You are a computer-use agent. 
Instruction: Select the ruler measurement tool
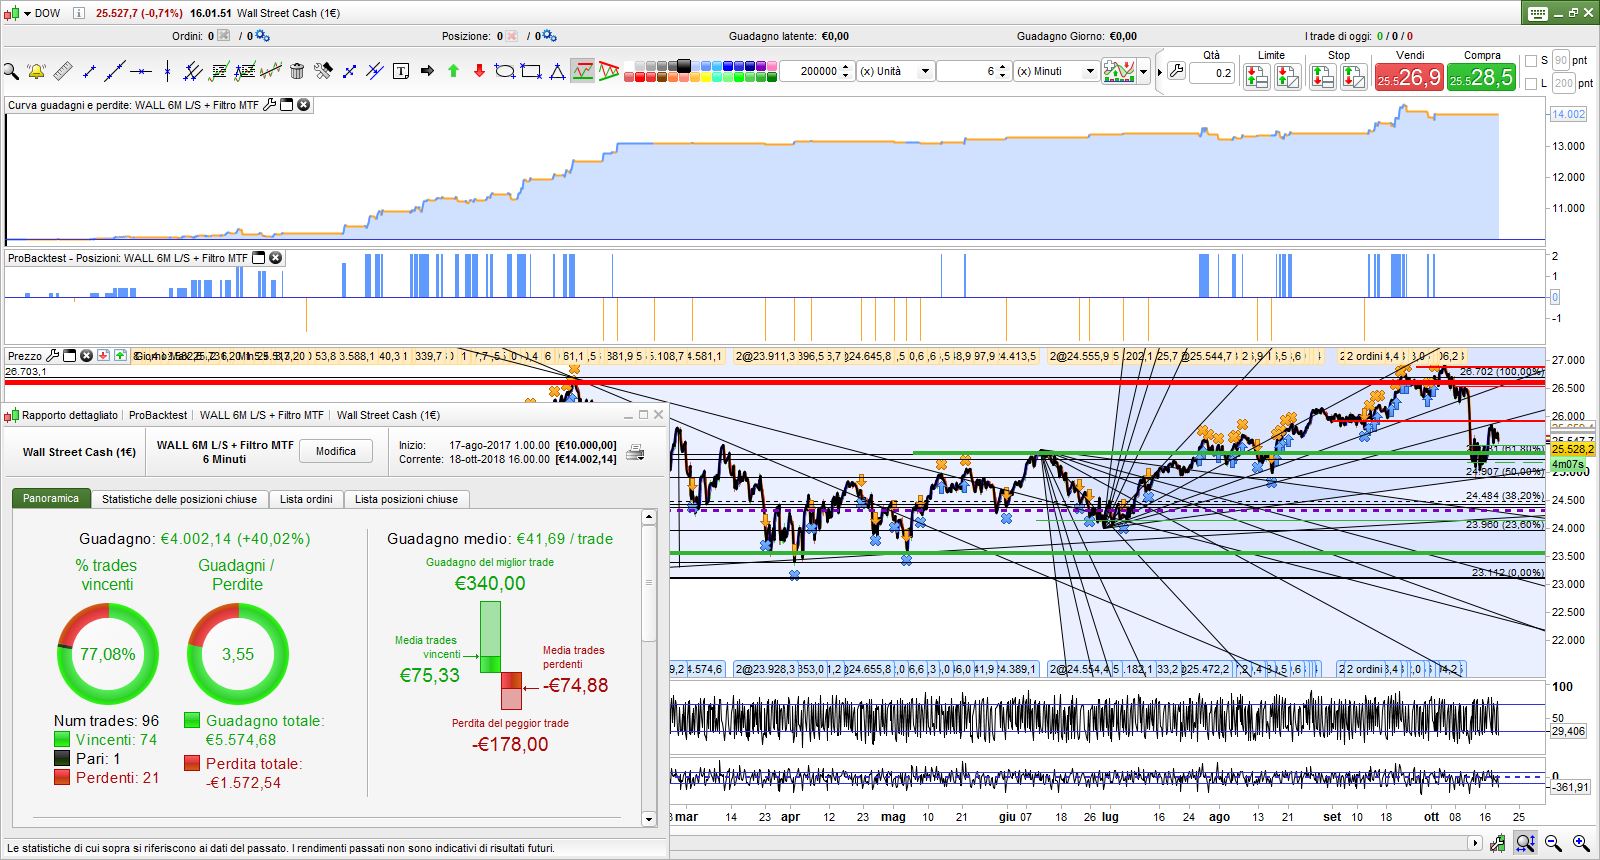click(63, 71)
